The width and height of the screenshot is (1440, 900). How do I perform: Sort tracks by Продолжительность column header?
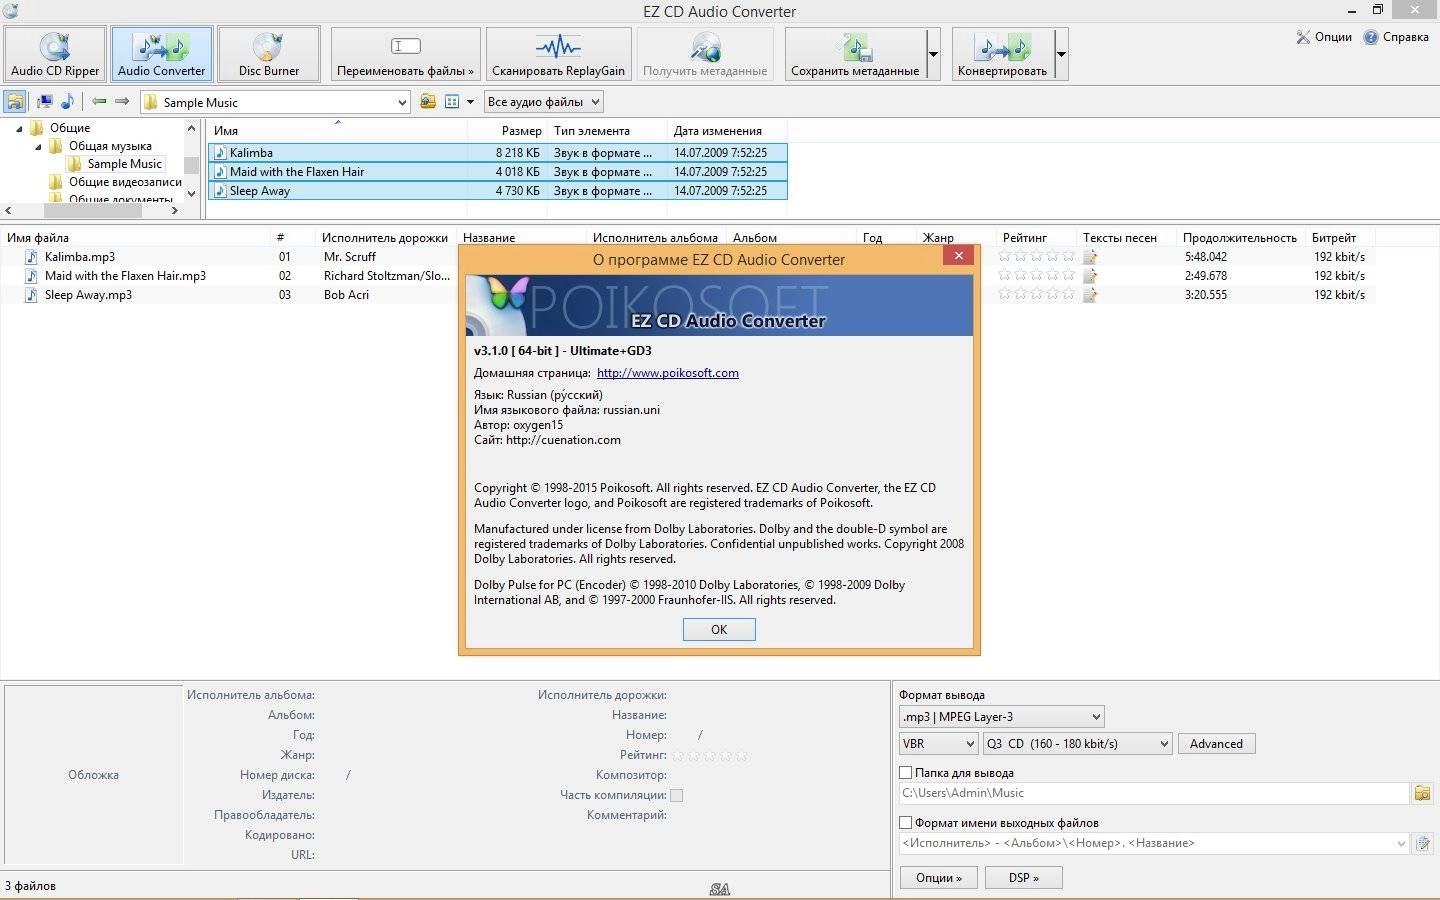pyautogui.click(x=1239, y=238)
